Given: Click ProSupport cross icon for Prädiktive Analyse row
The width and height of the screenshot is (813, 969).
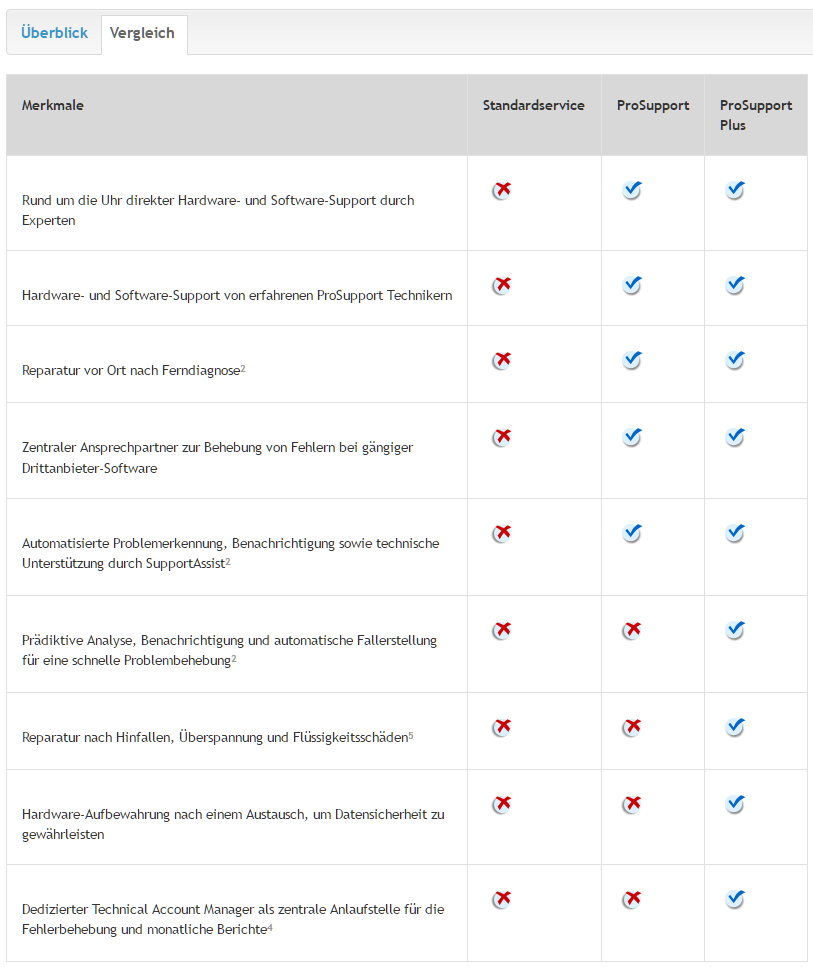Looking at the screenshot, I should [x=632, y=630].
